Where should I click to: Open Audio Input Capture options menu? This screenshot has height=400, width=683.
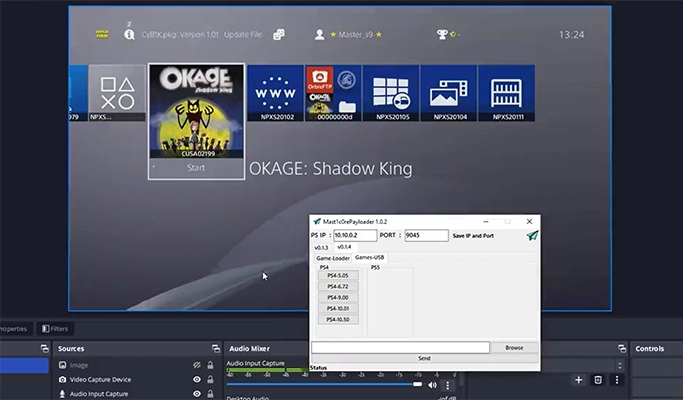(x=447, y=385)
